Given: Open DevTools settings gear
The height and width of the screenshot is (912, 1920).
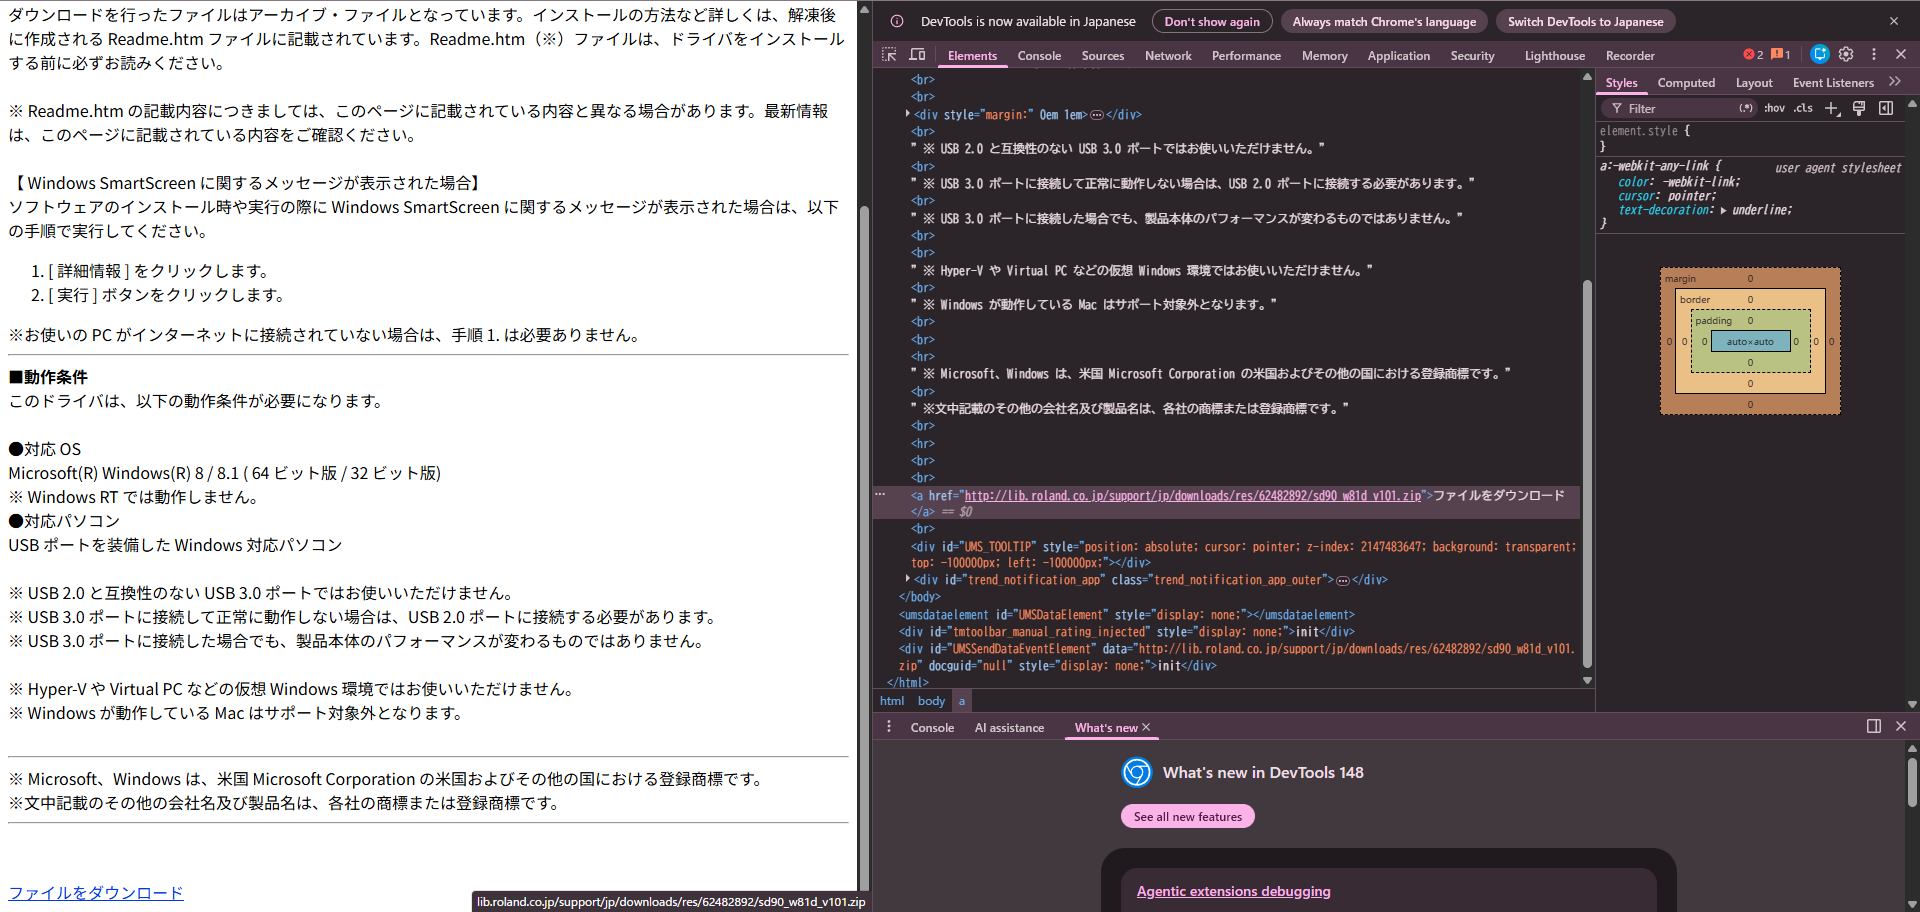Looking at the screenshot, I should [x=1847, y=54].
